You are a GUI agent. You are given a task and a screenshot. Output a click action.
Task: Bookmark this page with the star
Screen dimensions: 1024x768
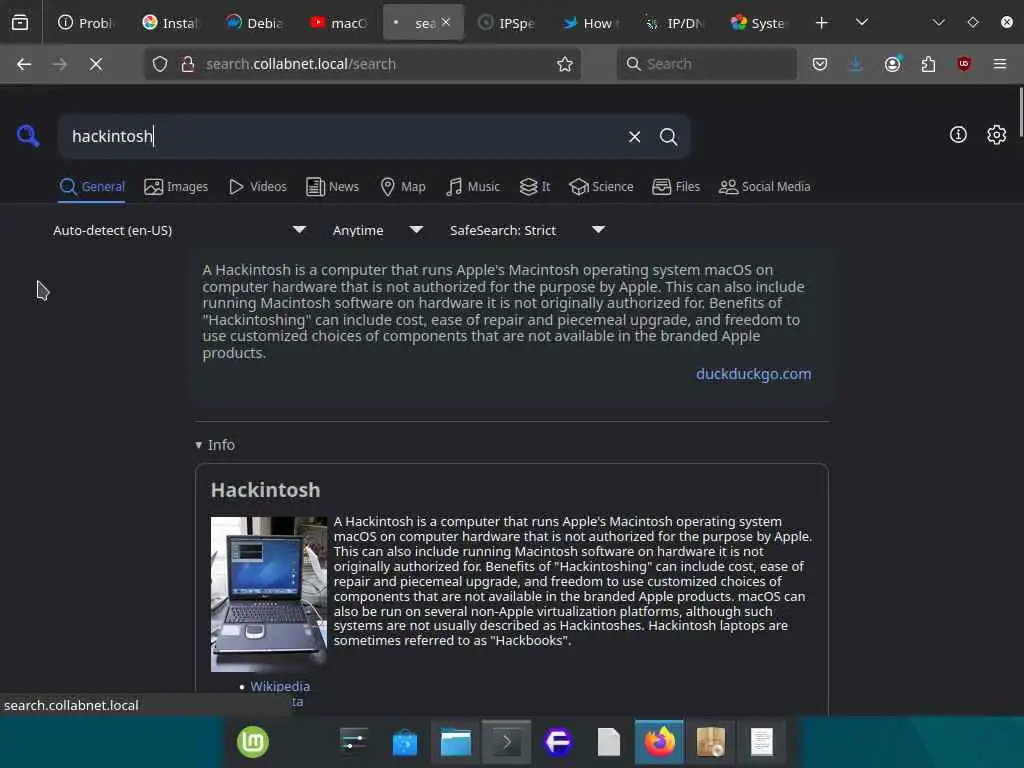click(x=565, y=64)
